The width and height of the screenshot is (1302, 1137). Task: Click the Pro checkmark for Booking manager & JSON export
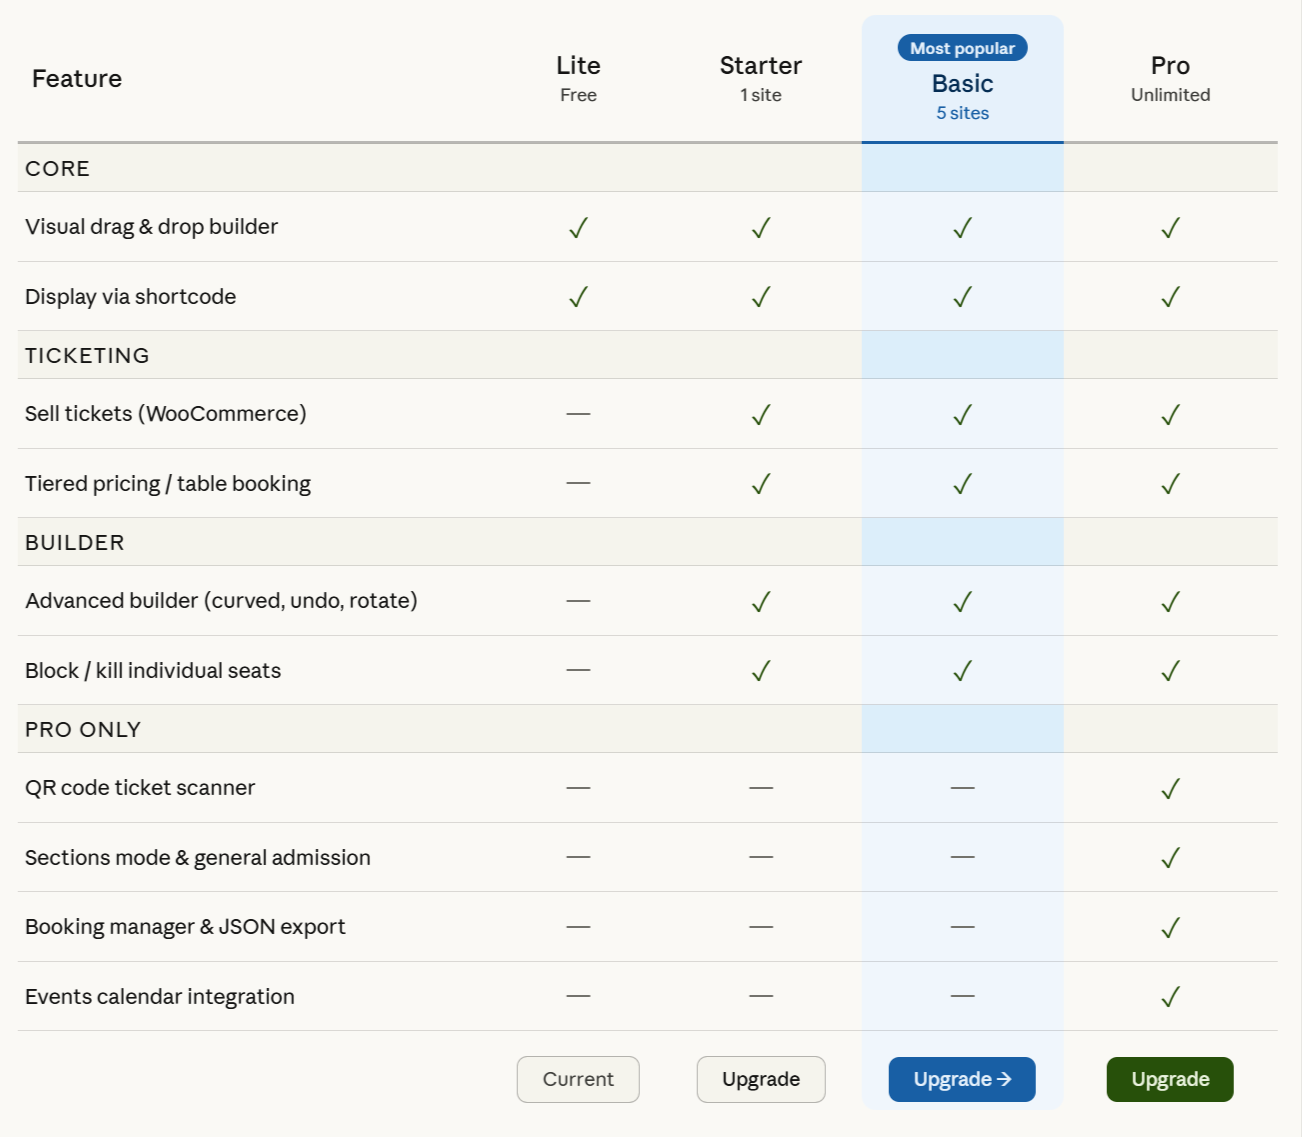(x=1170, y=928)
